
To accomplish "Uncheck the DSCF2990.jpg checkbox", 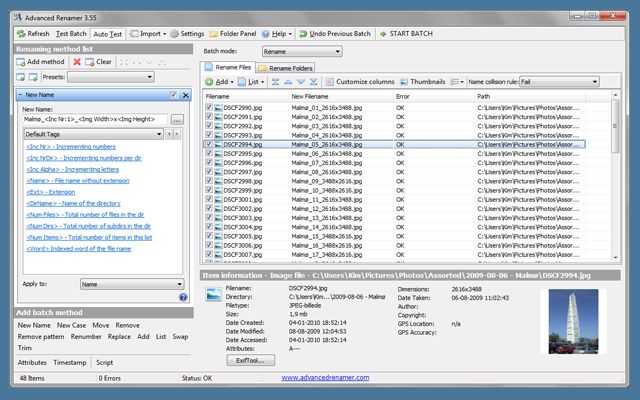I will click(209, 107).
